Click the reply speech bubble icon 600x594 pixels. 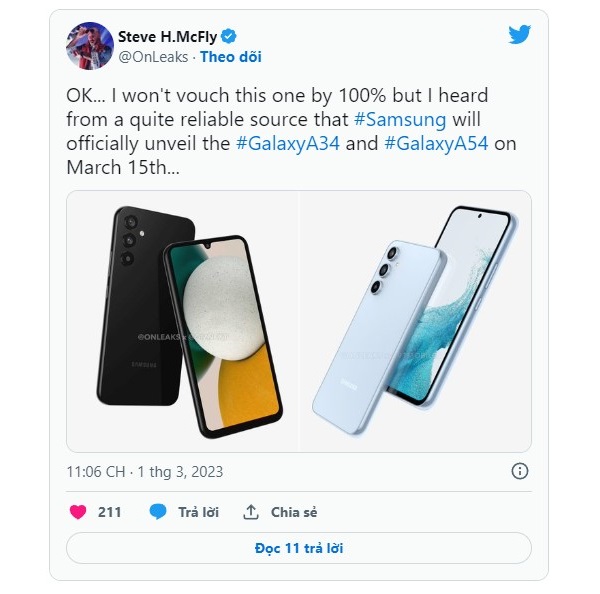[x=158, y=512]
